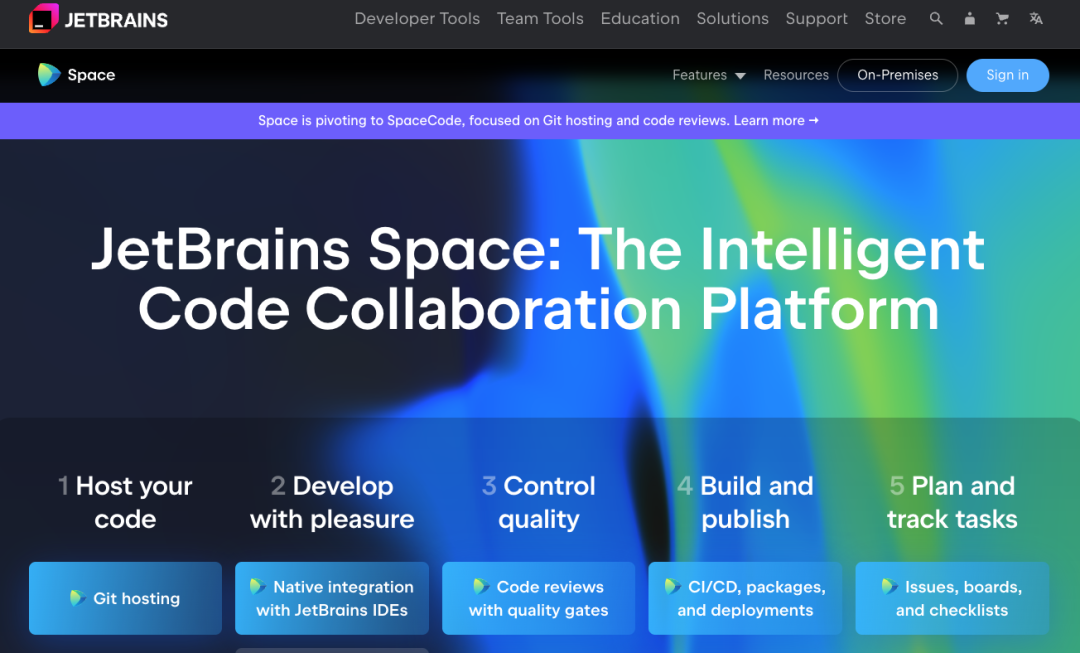
Task: Click the Space icon on Native integration card
Action: pos(258,586)
